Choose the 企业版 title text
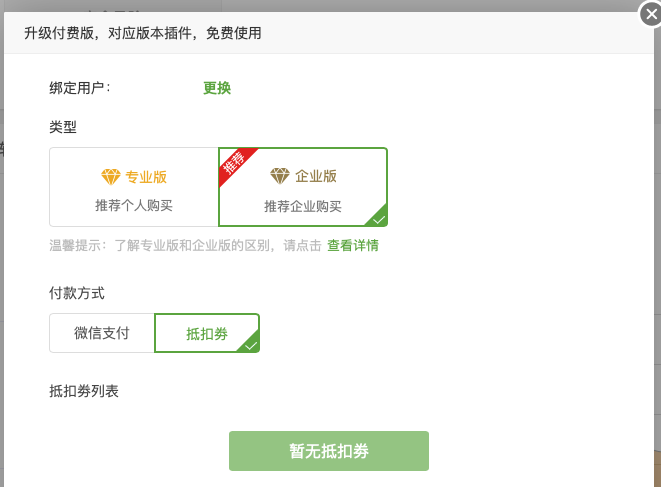The image size is (661, 487). (316, 176)
